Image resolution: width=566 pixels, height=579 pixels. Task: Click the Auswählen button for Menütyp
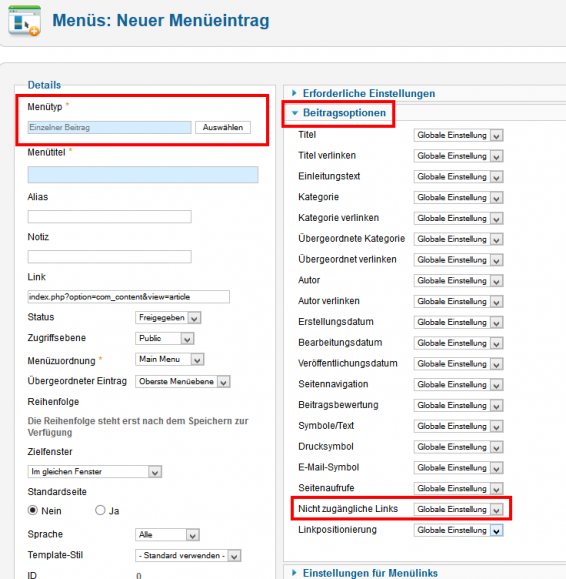point(223,127)
